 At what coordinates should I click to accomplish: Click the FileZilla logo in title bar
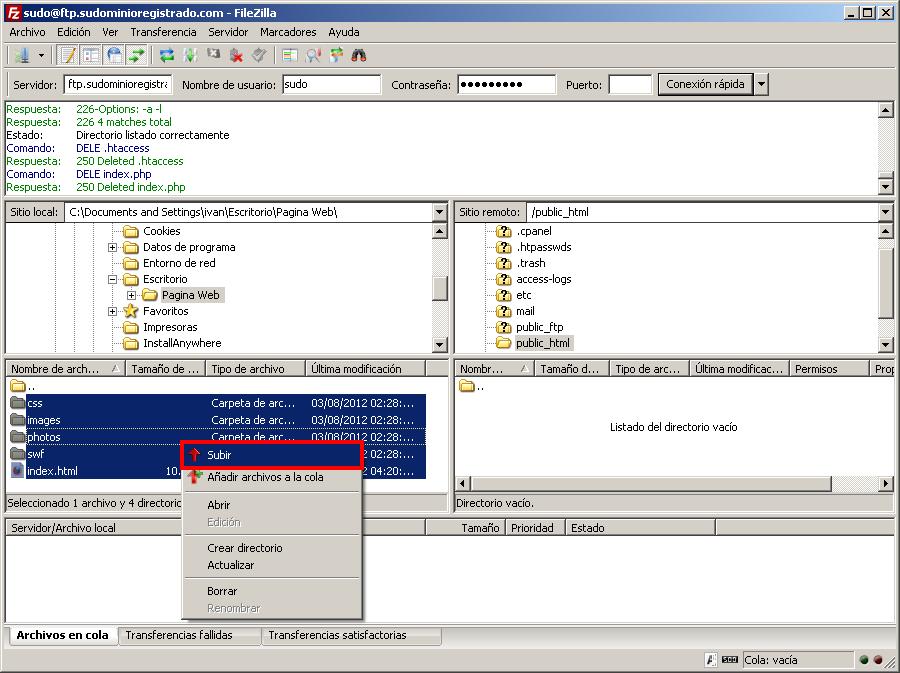13,13
